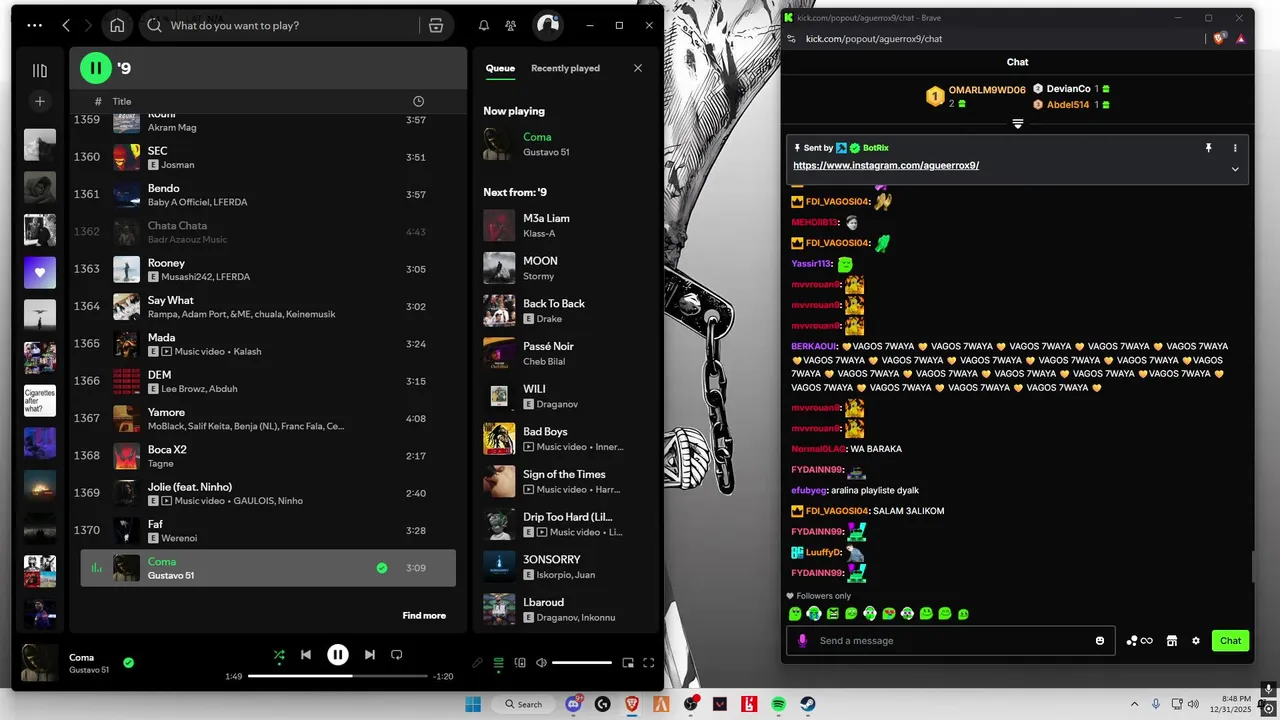1280x720 pixels.
Task: Select the track Bendo
Action: point(268,194)
